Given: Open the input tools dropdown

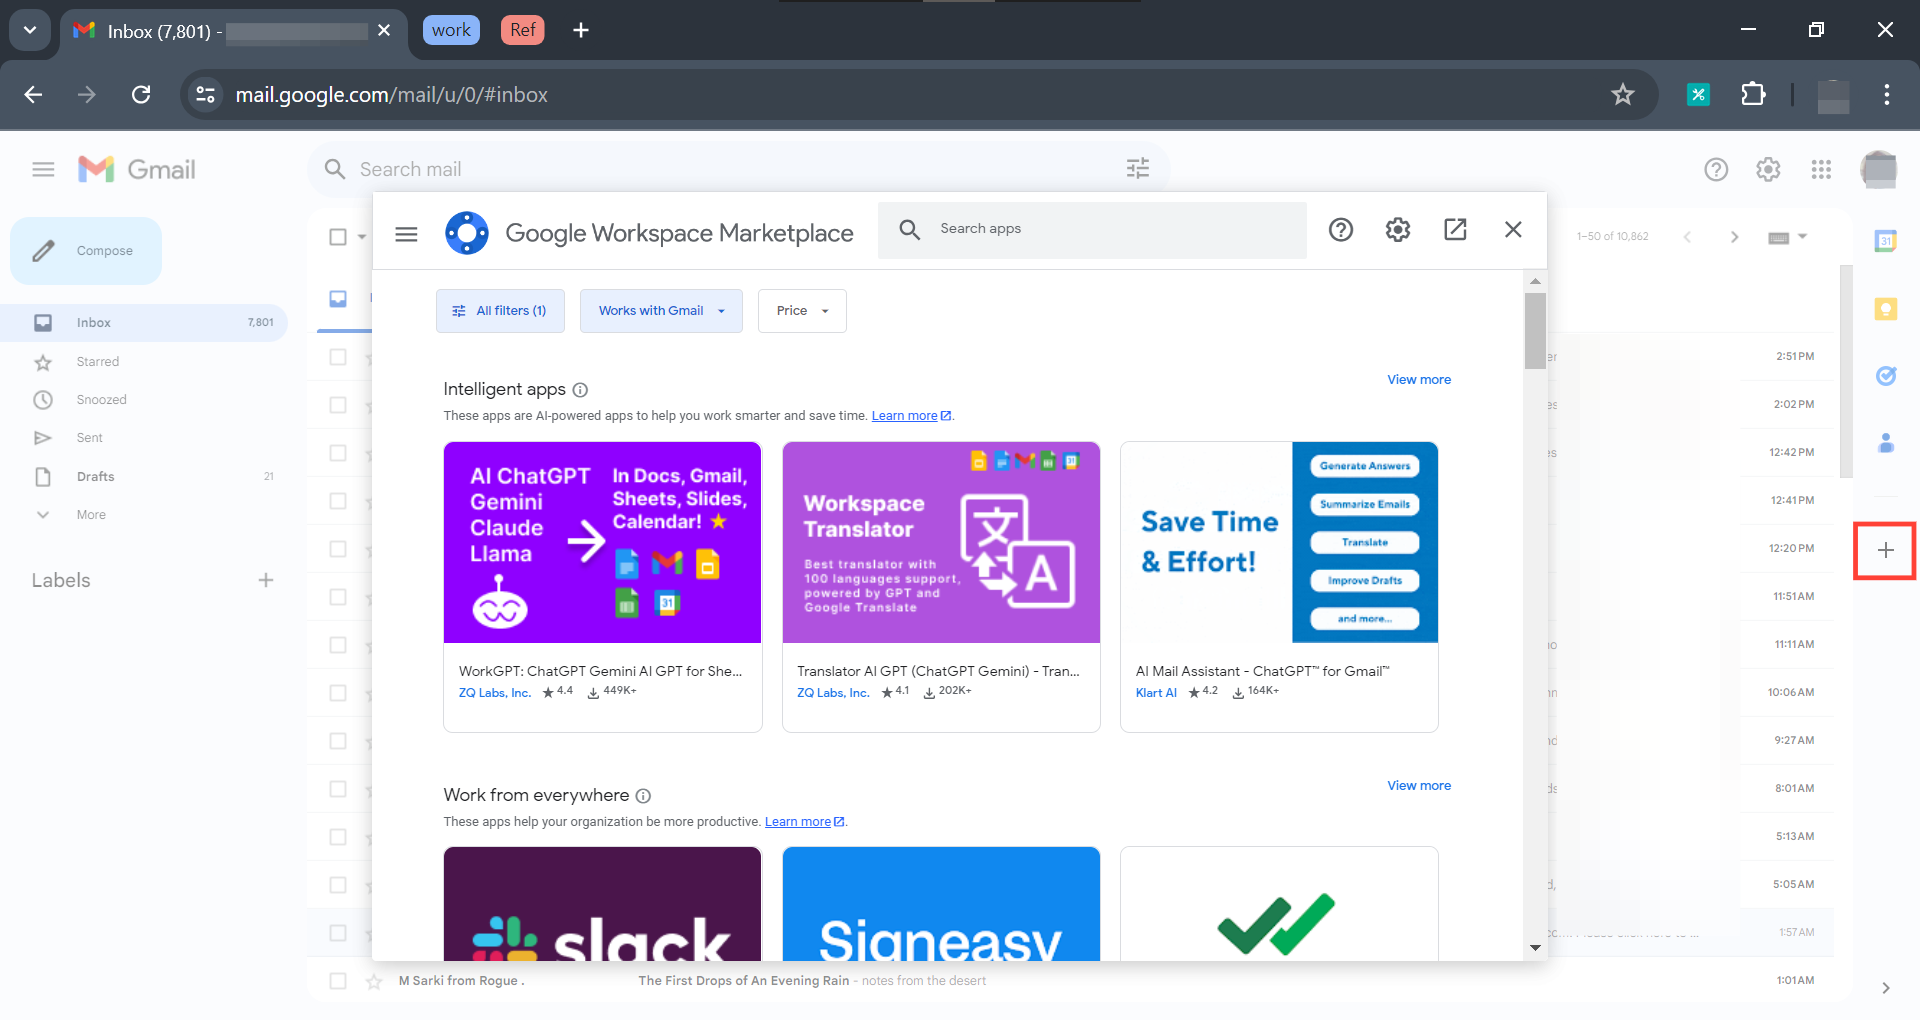Looking at the screenshot, I should (x=1787, y=237).
